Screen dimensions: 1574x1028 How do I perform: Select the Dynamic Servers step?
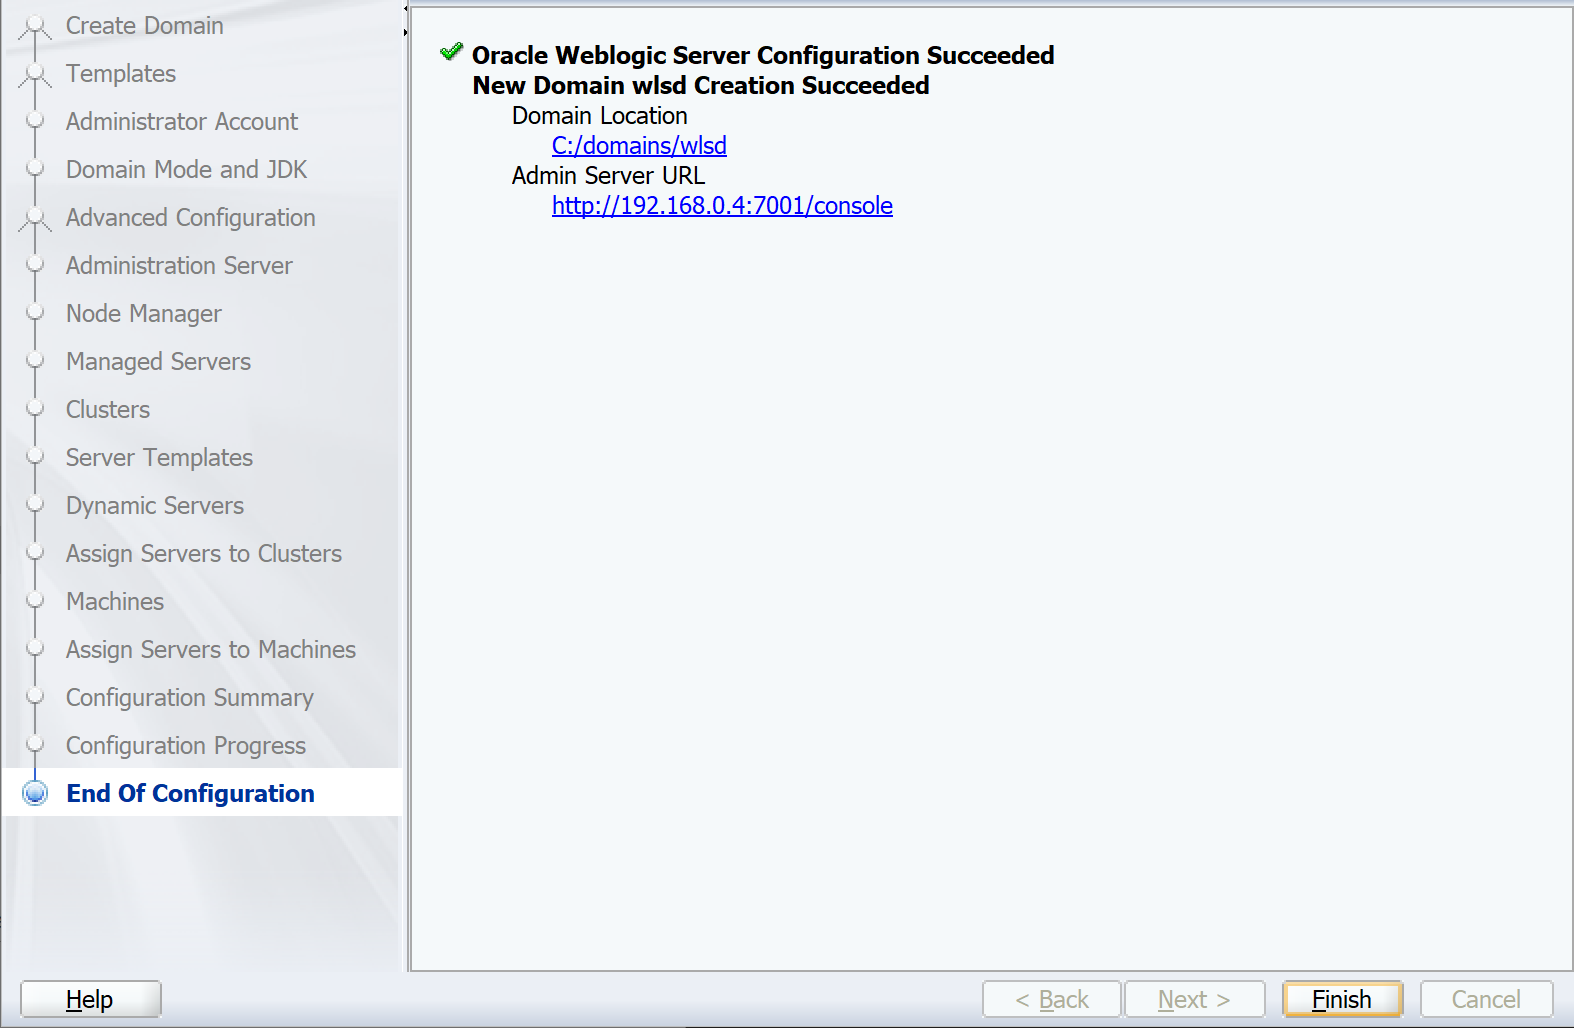tap(155, 506)
